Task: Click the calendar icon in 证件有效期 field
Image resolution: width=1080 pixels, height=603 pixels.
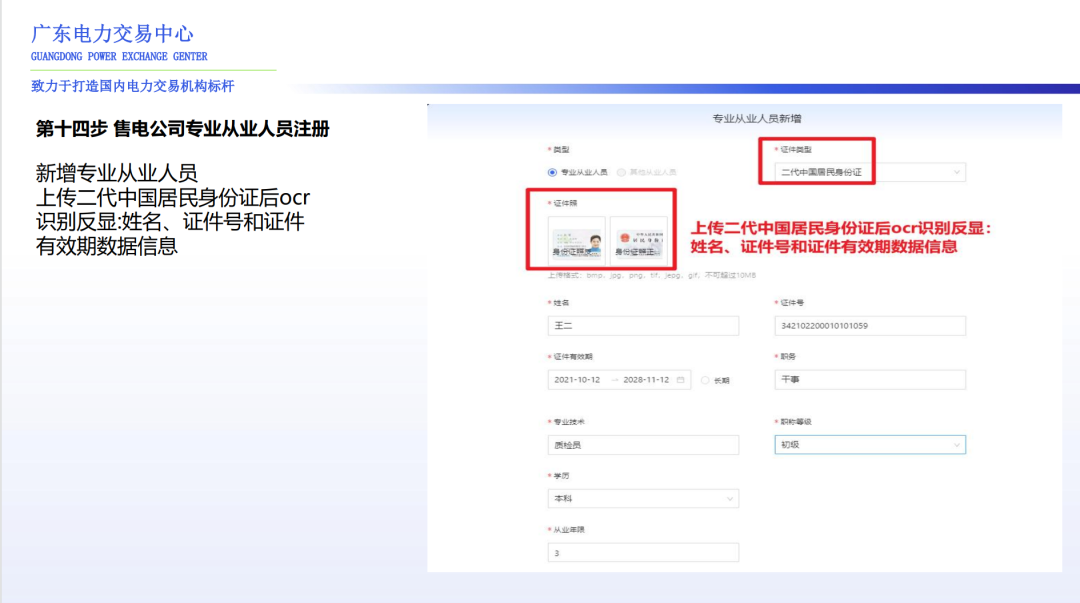Action: pyautogui.click(x=680, y=378)
